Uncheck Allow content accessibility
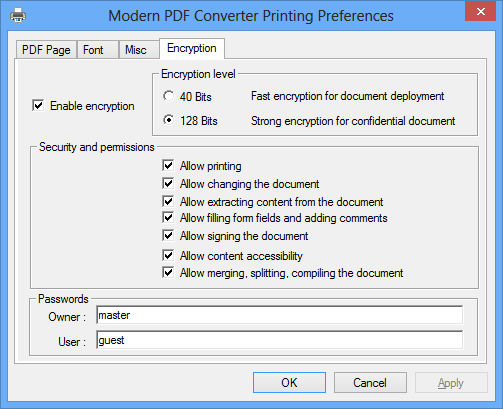Screen dimensions: 503x409 click(x=168, y=255)
